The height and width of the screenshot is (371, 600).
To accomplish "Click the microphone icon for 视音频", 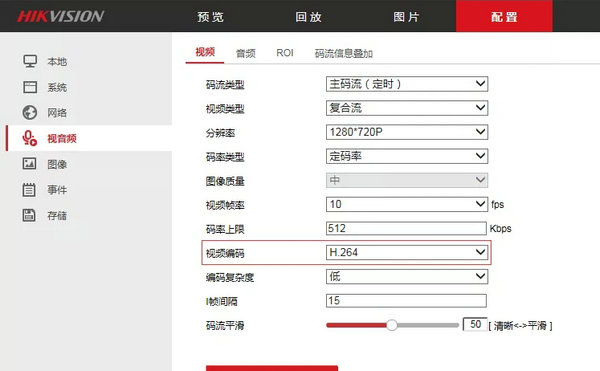I will pyautogui.click(x=29, y=138).
